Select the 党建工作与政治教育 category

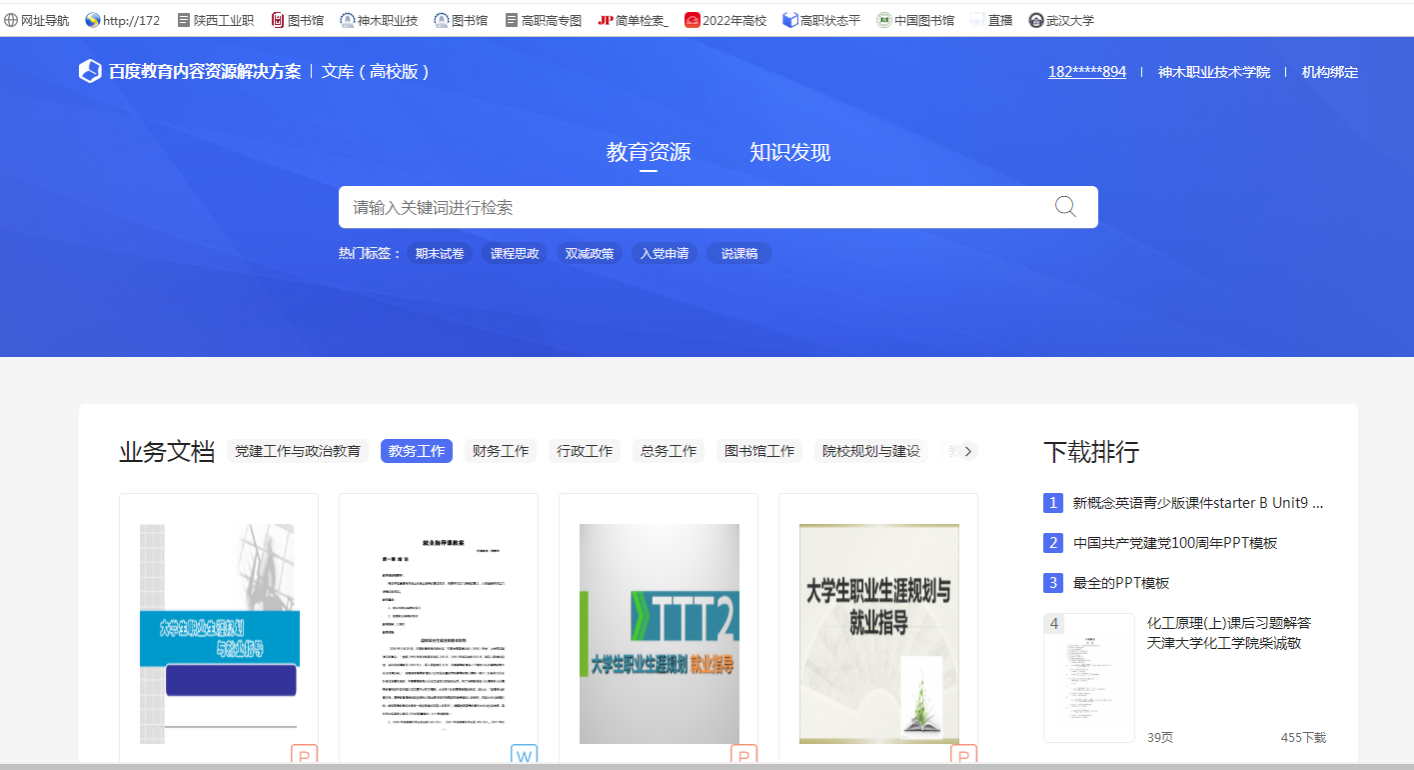coord(298,451)
